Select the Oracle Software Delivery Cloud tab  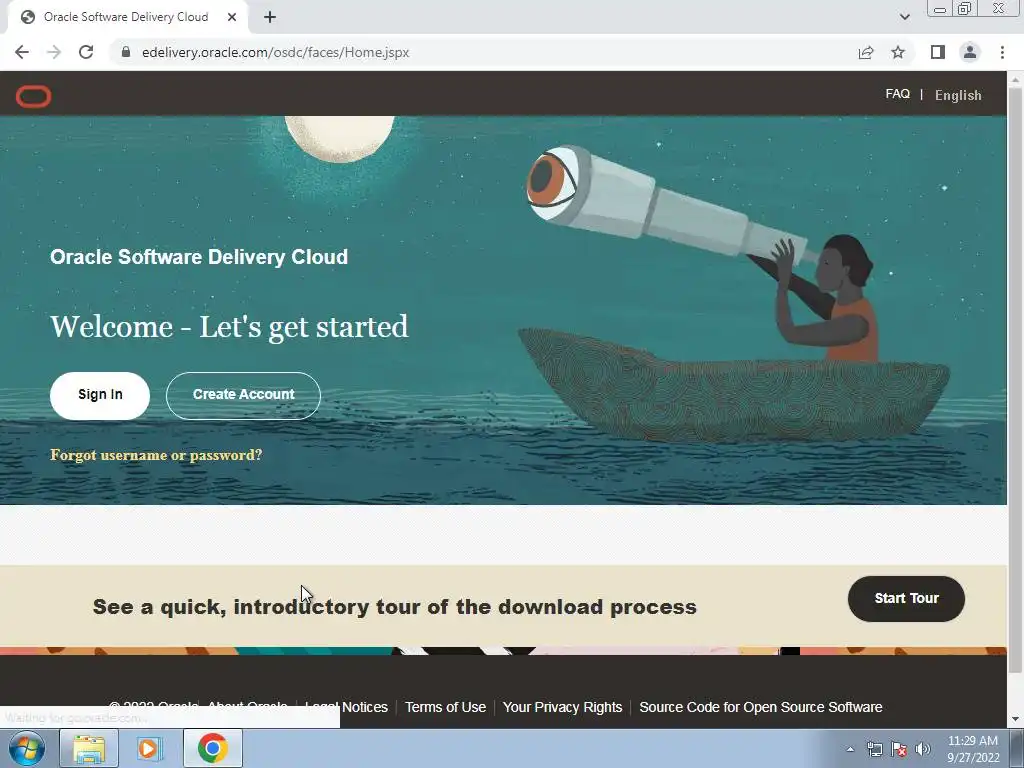(127, 18)
